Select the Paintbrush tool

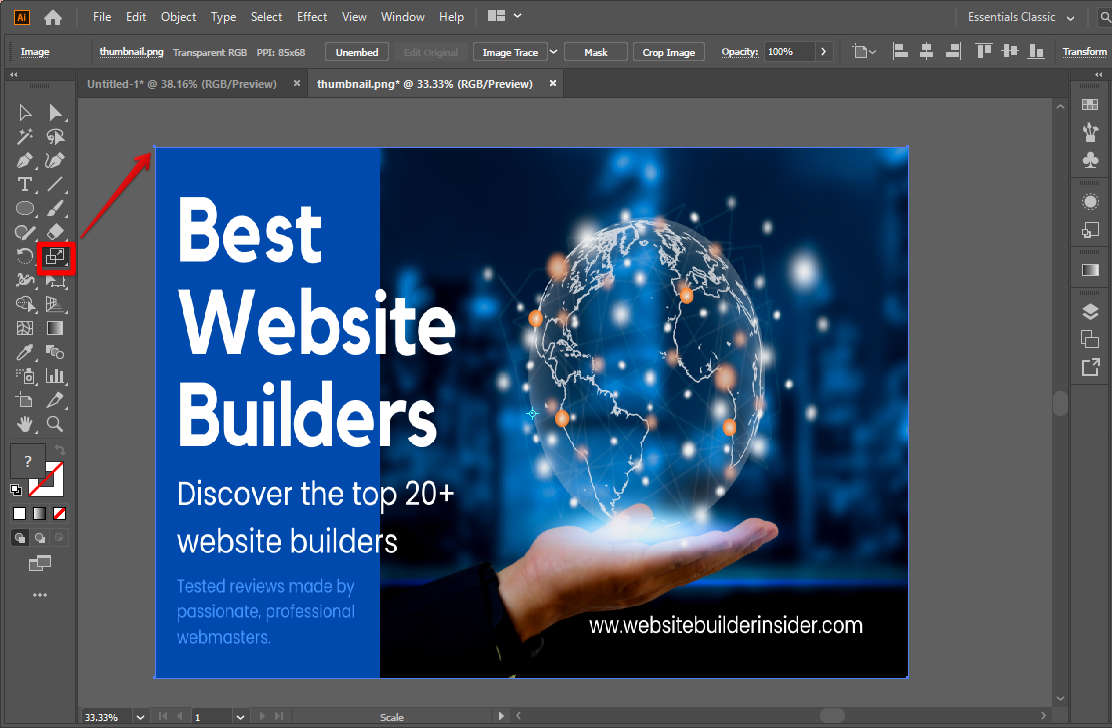coord(55,210)
